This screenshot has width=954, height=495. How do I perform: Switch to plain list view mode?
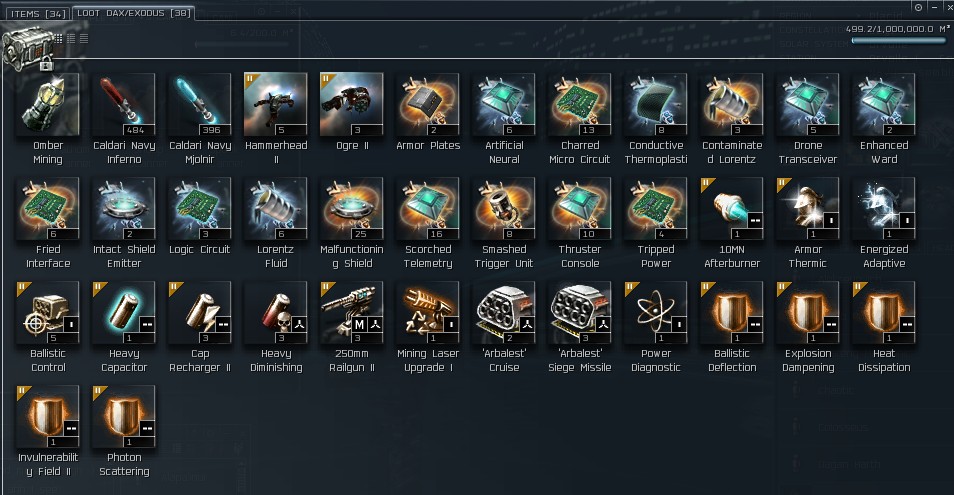coord(84,38)
